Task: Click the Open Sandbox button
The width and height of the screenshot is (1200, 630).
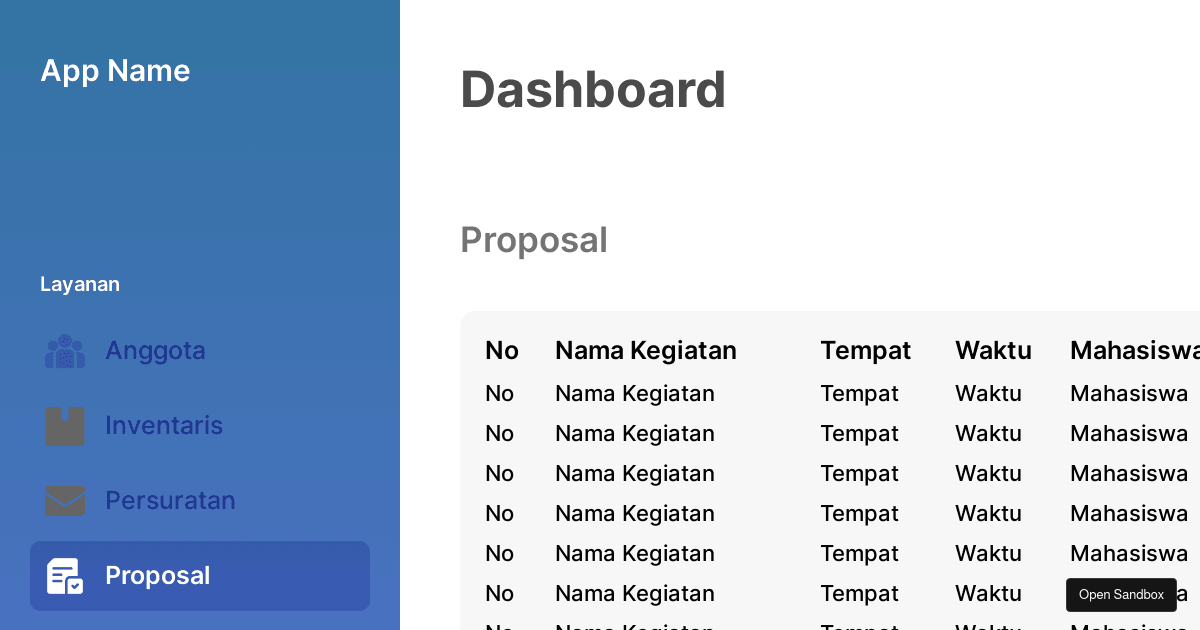Action: 1121,594
